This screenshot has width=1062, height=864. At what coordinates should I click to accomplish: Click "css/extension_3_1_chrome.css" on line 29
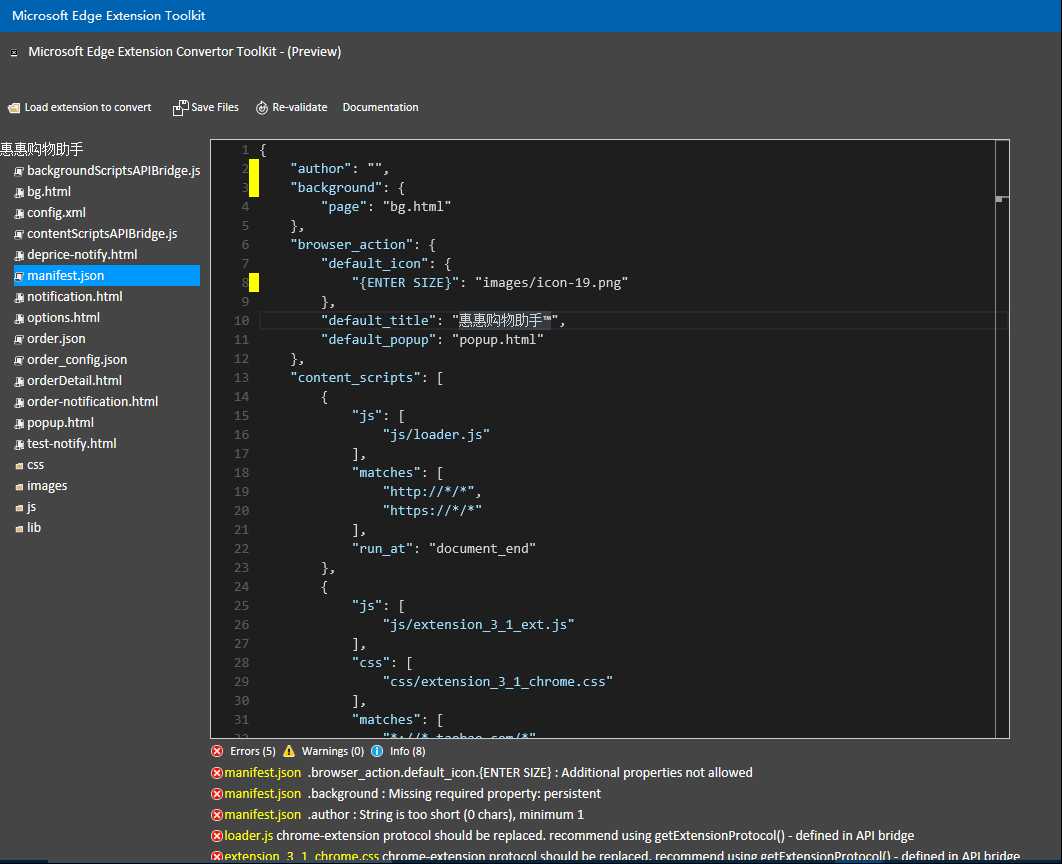498,681
